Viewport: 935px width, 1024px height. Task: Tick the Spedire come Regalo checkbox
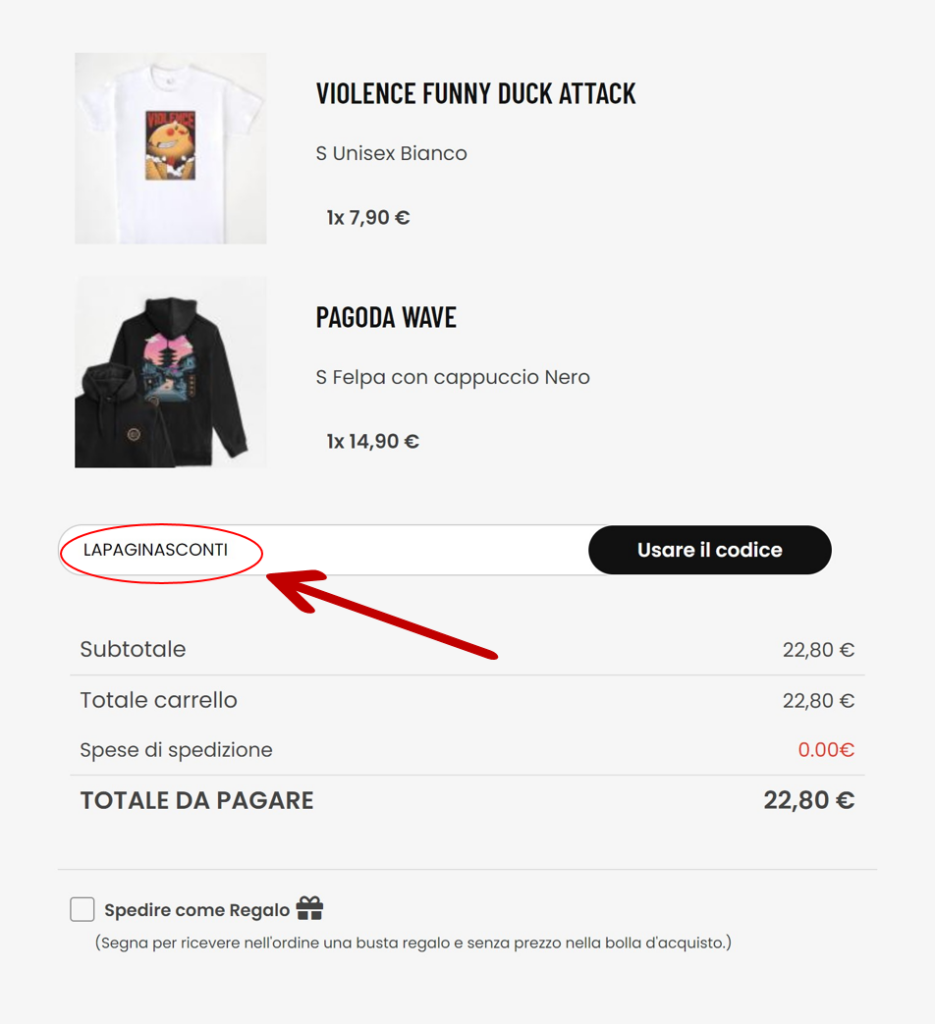(x=82, y=910)
